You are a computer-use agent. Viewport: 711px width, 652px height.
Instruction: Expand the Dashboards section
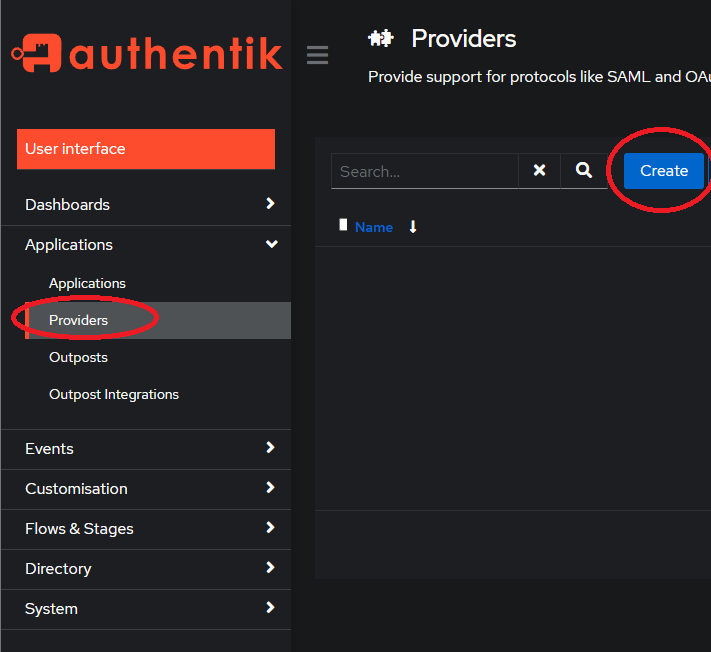click(x=146, y=204)
